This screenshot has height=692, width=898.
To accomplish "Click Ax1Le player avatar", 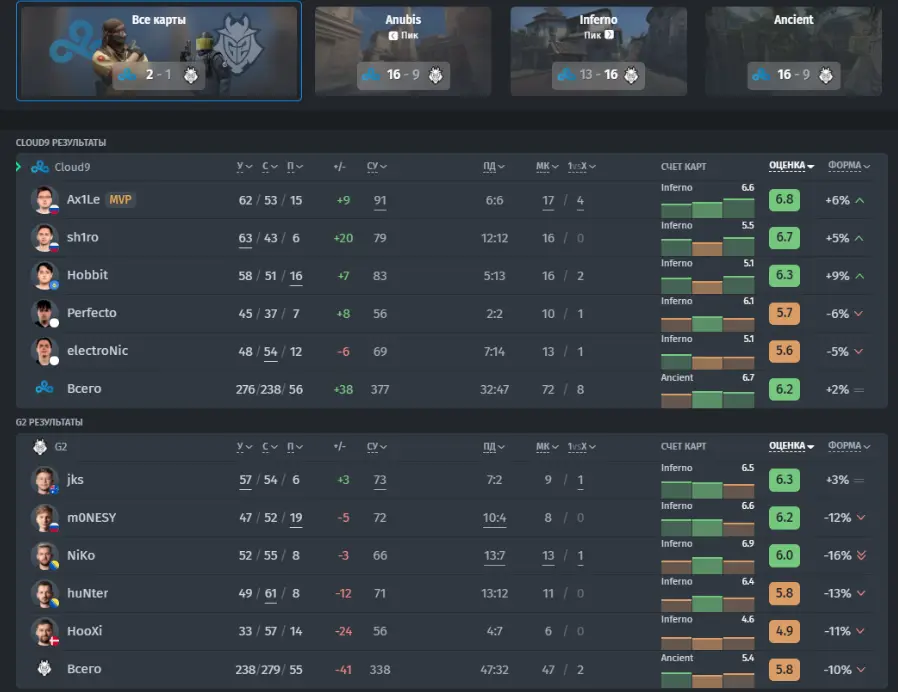I will tap(45, 200).
